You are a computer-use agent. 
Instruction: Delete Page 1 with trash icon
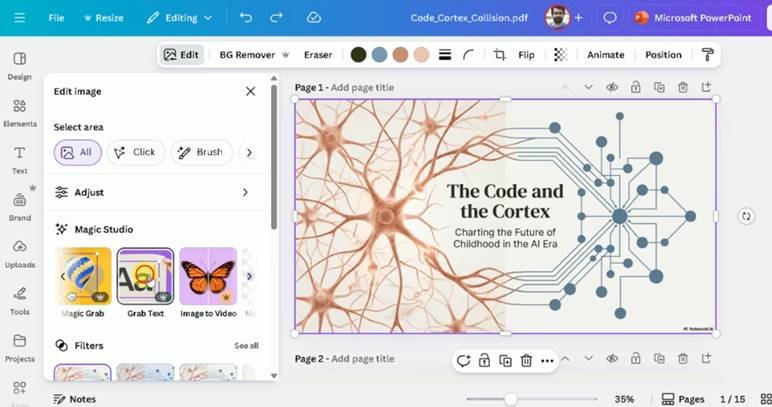coord(684,88)
